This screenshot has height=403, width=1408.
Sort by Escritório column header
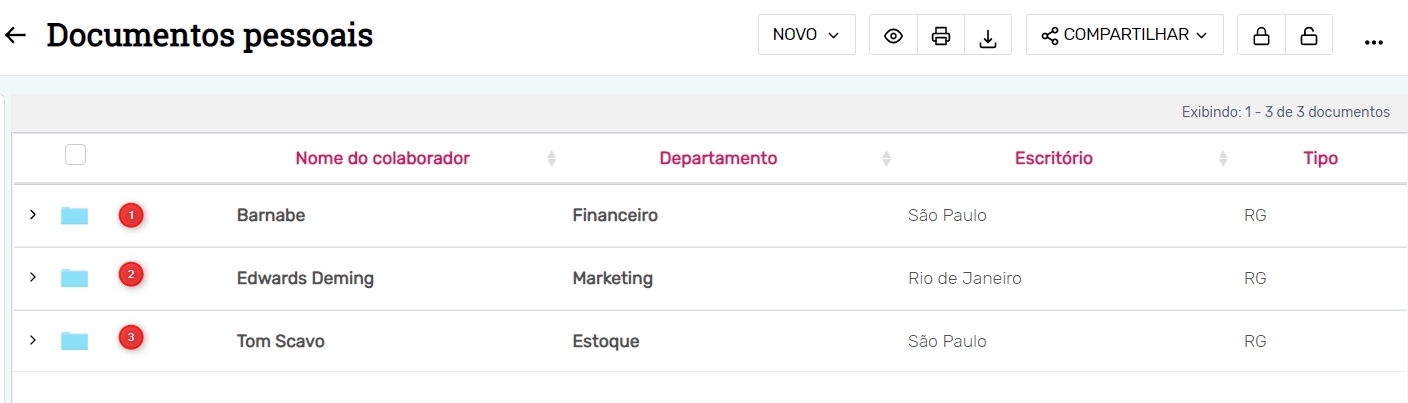click(1053, 158)
